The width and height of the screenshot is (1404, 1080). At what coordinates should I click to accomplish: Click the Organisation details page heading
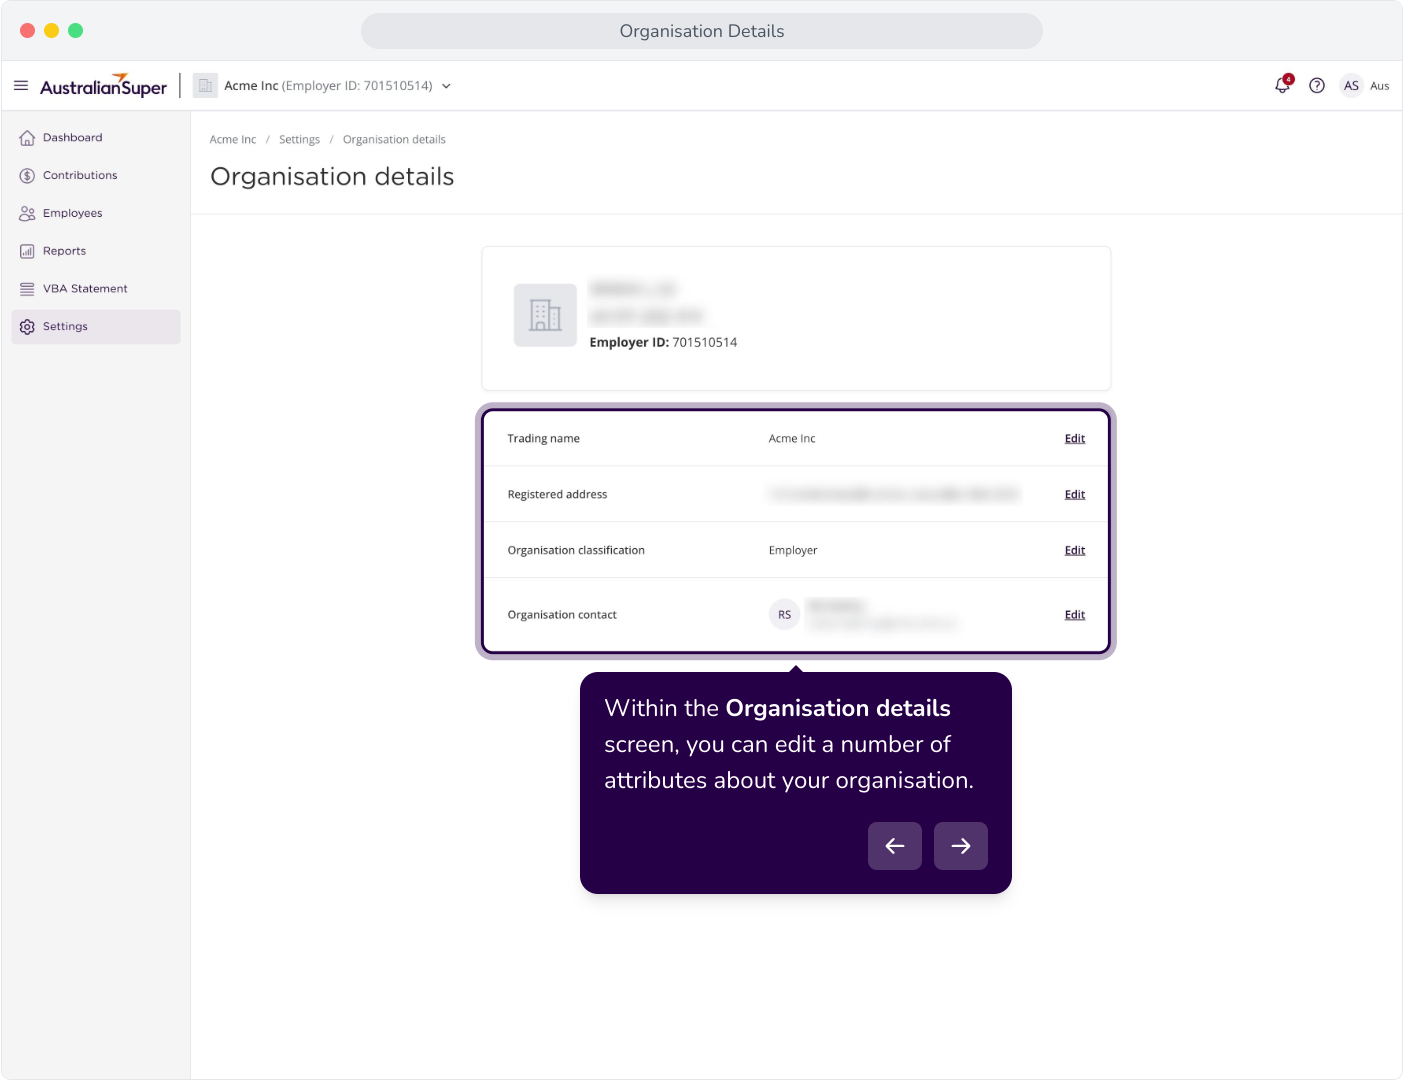[332, 177]
